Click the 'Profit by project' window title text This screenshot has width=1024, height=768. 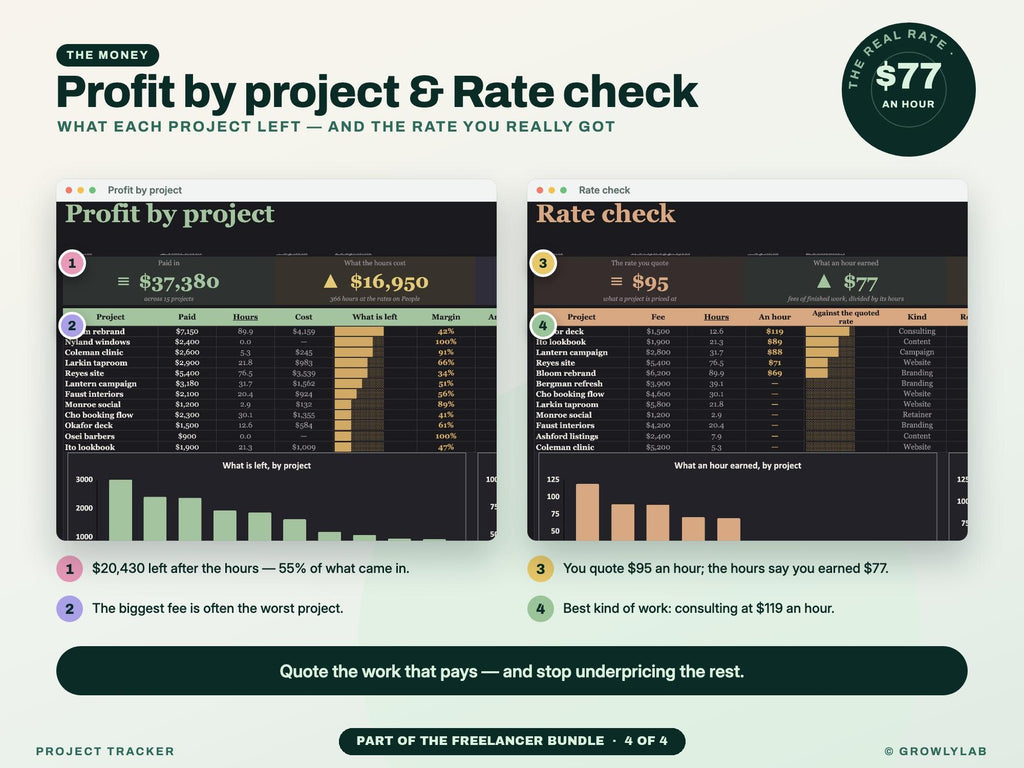point(145,190)
